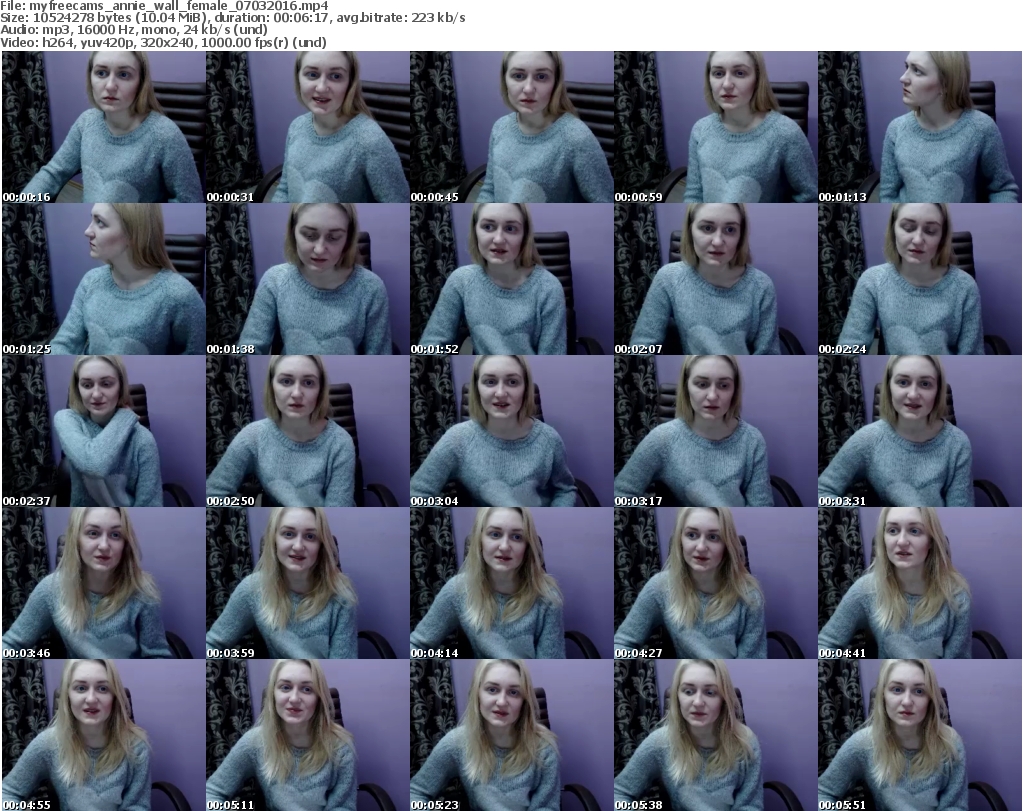Click the thumbnail at 00:05:51
The width and height of the screenshot is (1024, 811).
coord(920,735)
